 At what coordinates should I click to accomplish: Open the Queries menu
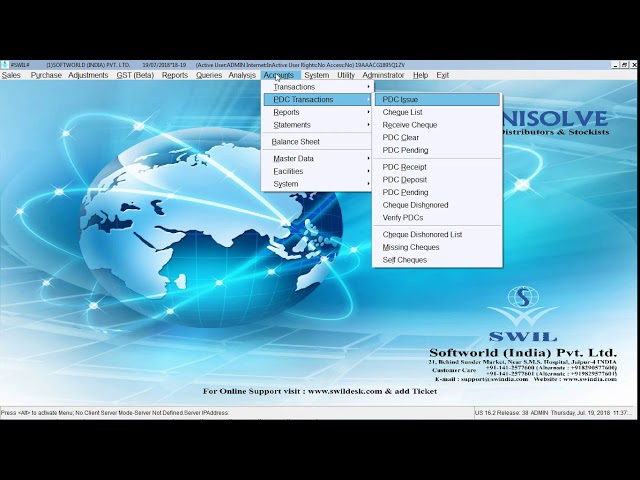point(209,75)
